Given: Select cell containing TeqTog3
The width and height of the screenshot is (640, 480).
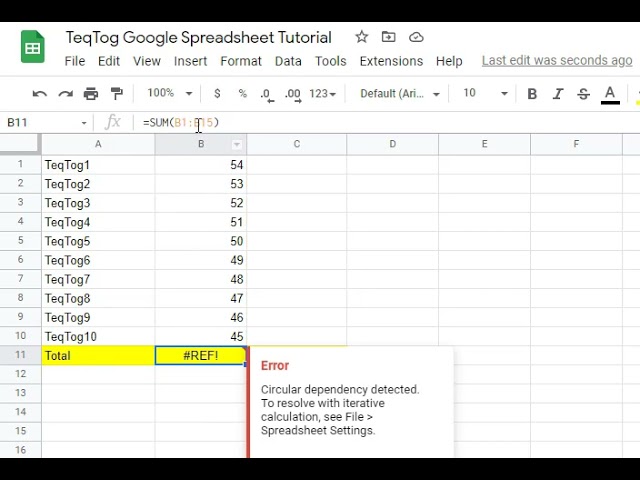Looking at the screenshot, I should 98,203.
